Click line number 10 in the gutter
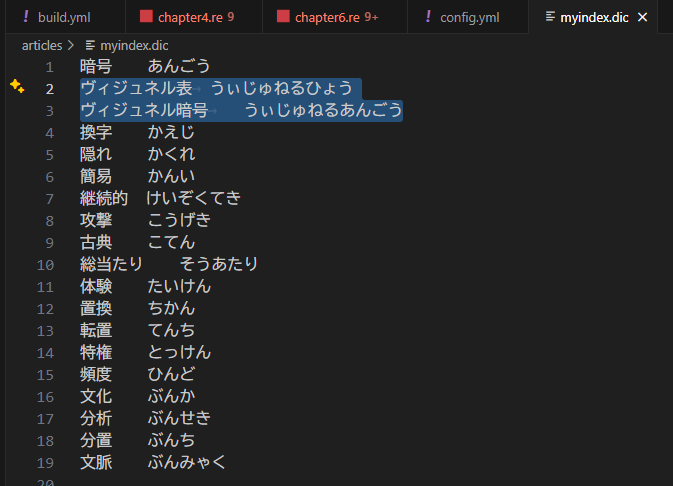 pos(45,264)
